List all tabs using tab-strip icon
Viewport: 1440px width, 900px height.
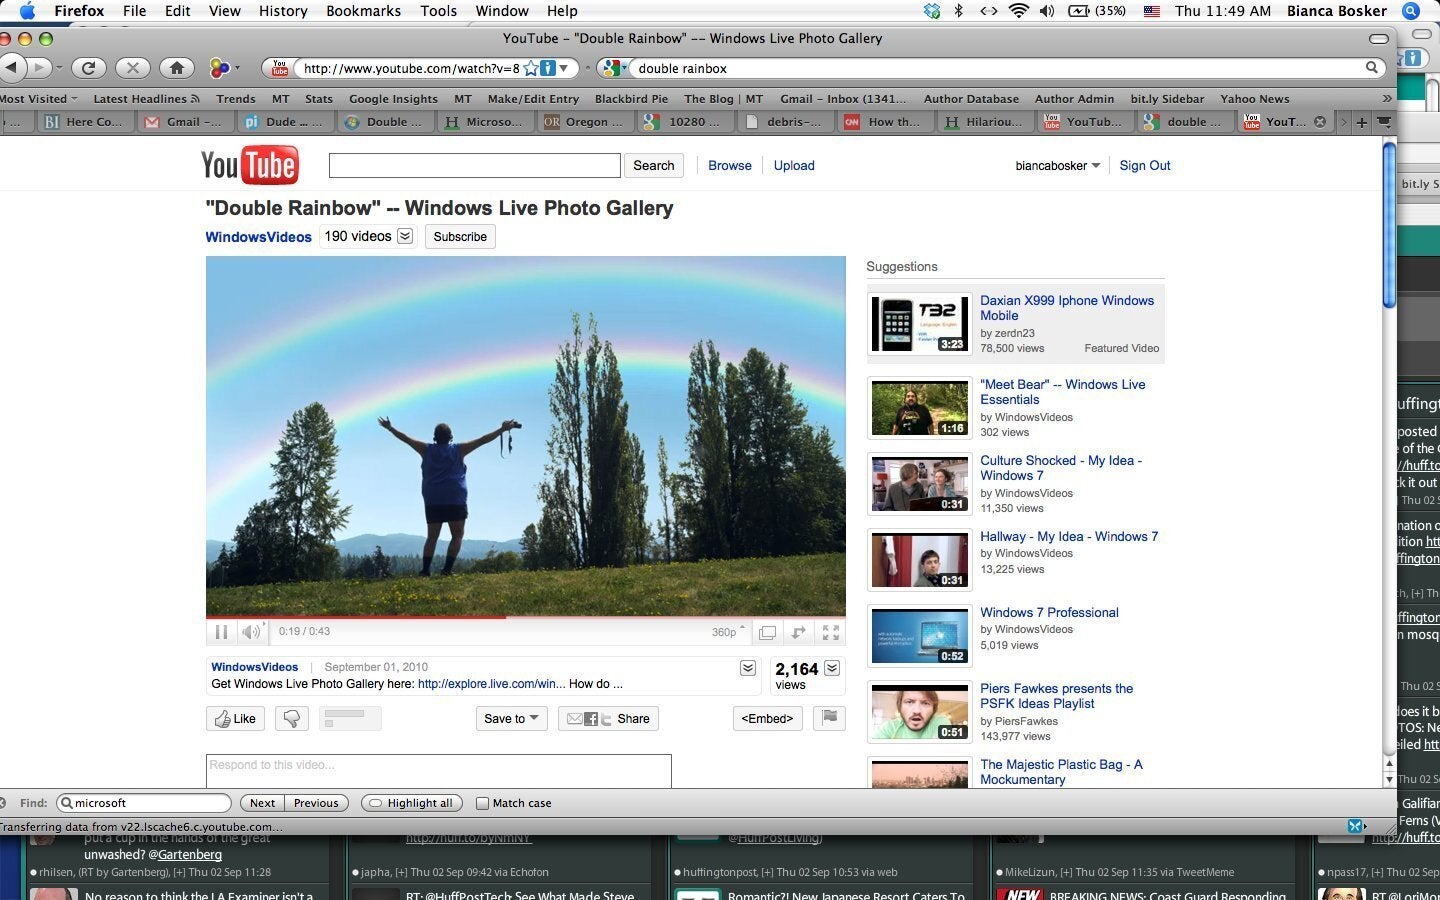click(x=1384, y=122)
